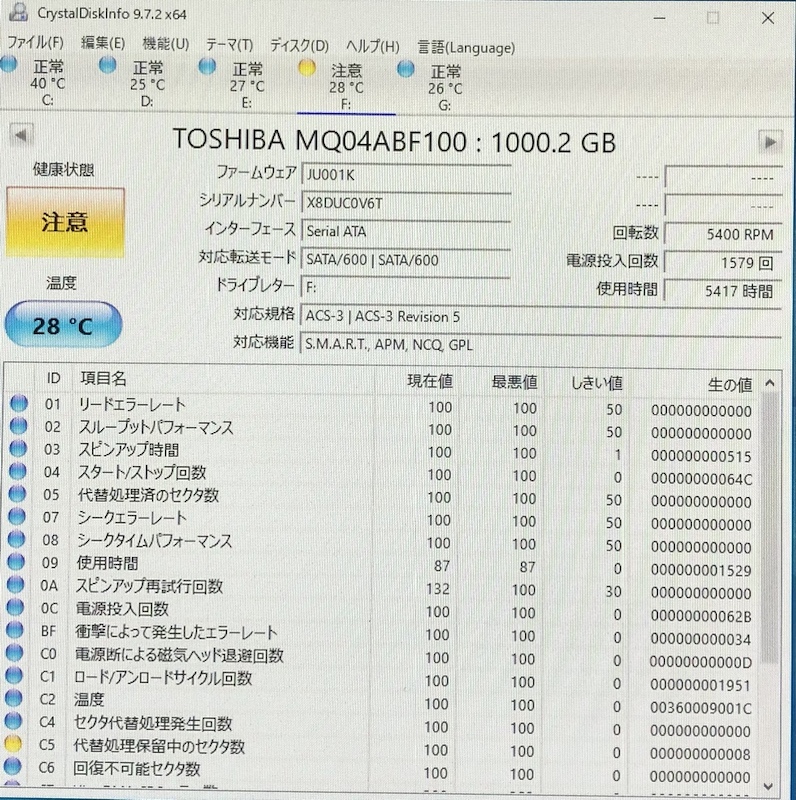The image size is (796, 800).
Task: Click the status orb for 回復不可能セクタ数 row
Action: point(13,766)
